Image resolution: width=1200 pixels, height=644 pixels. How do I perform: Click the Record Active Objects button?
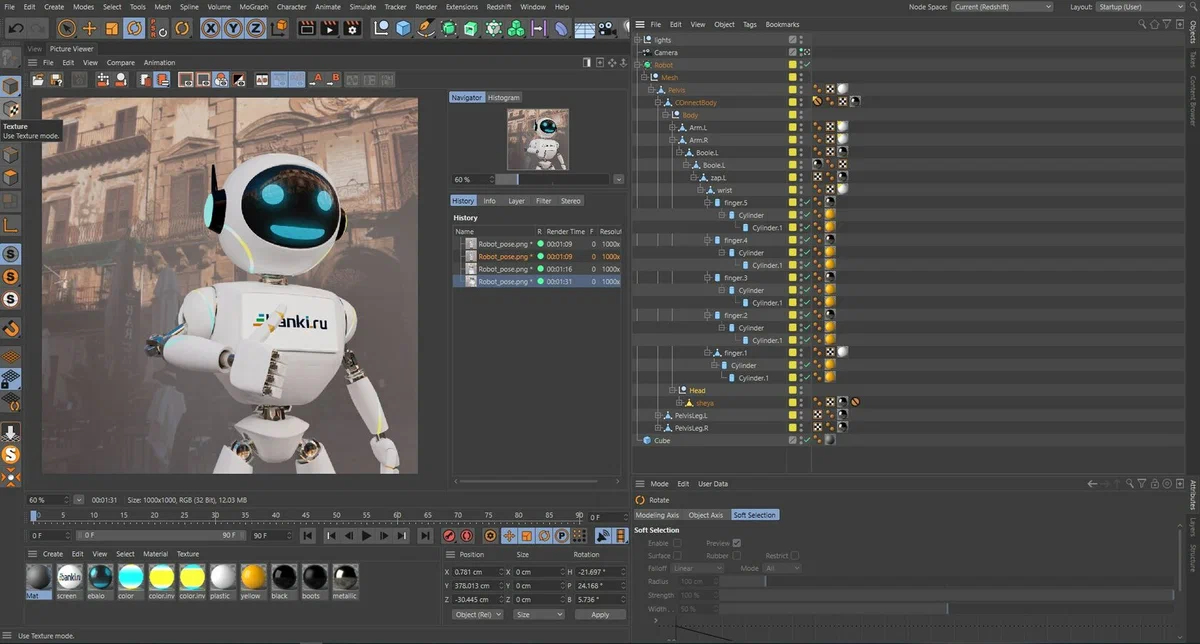click(450, 536)
